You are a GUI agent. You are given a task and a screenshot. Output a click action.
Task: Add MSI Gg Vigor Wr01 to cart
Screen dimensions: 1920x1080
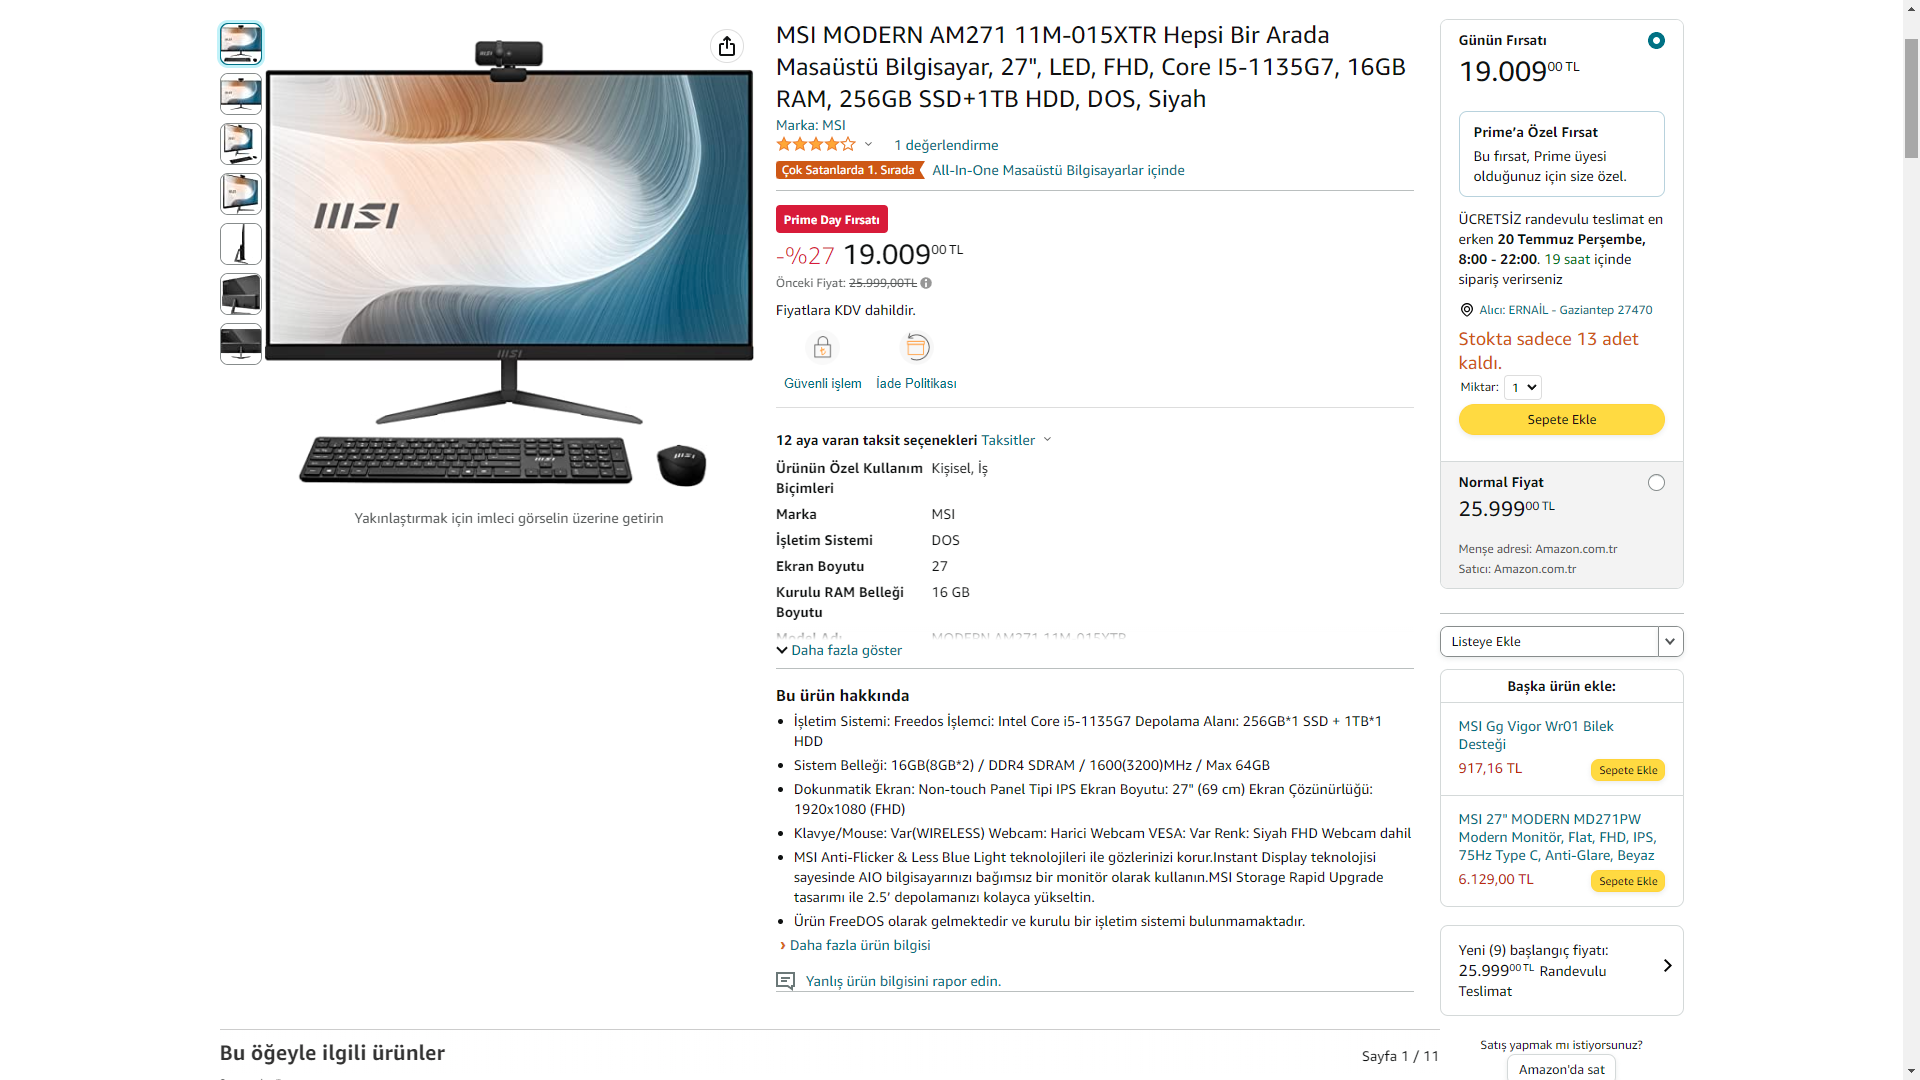click(x=1627, y=770)
